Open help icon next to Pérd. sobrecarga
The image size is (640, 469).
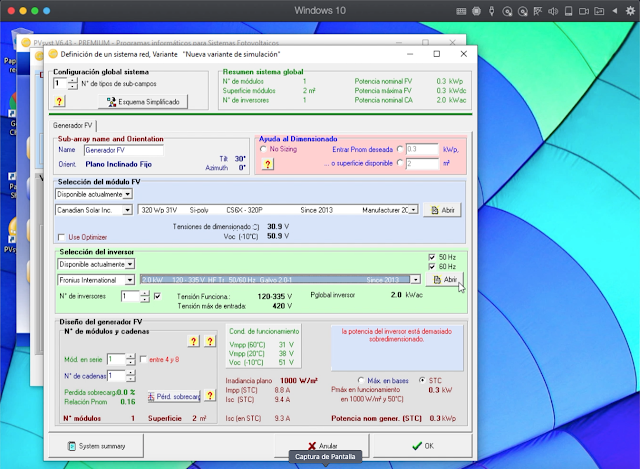click(x=210, y=396)
